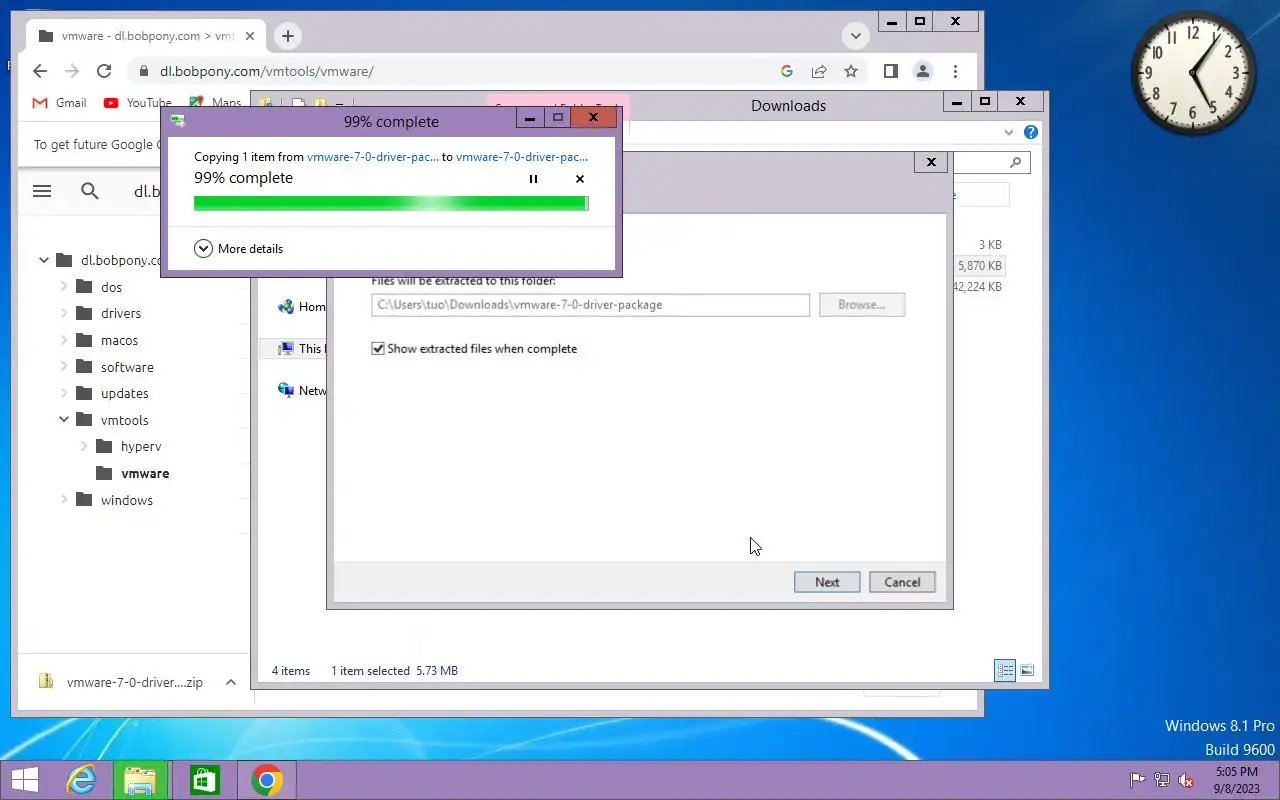
Task: Close the vmware Chrome tab
Action: (x=250, y=36)
